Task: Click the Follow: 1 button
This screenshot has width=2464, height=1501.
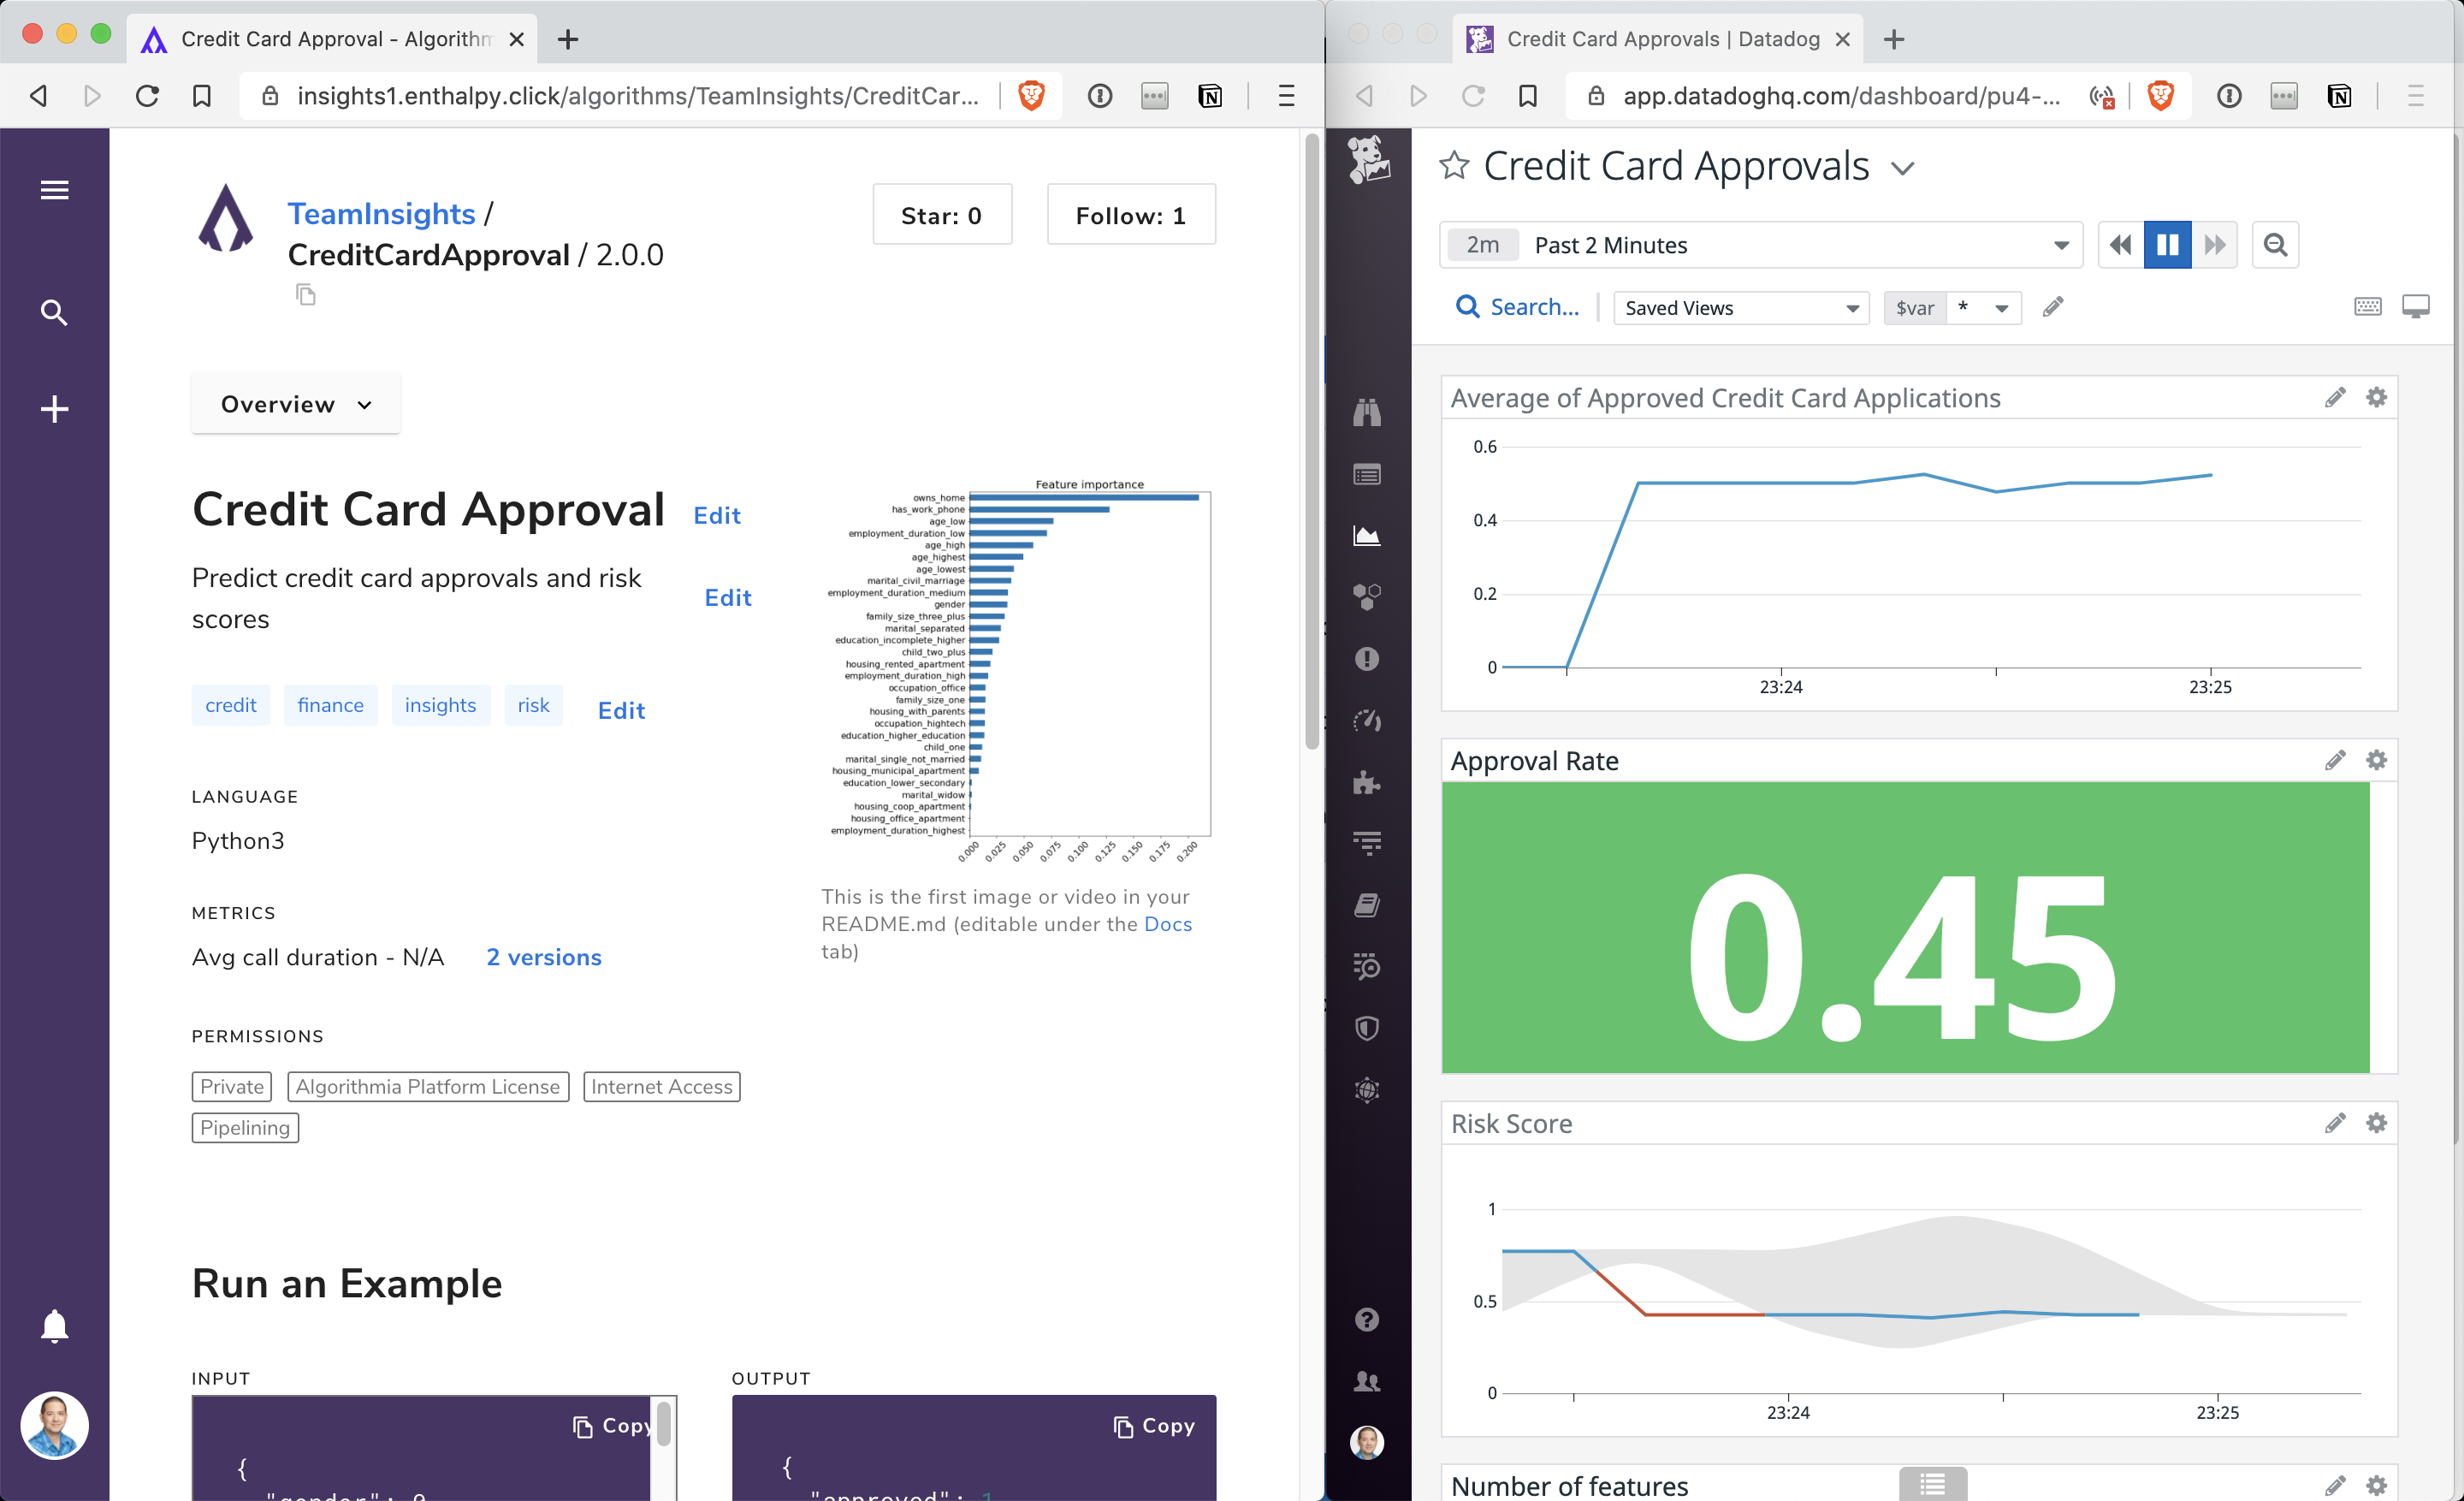Action: [x=1131, y=214]
